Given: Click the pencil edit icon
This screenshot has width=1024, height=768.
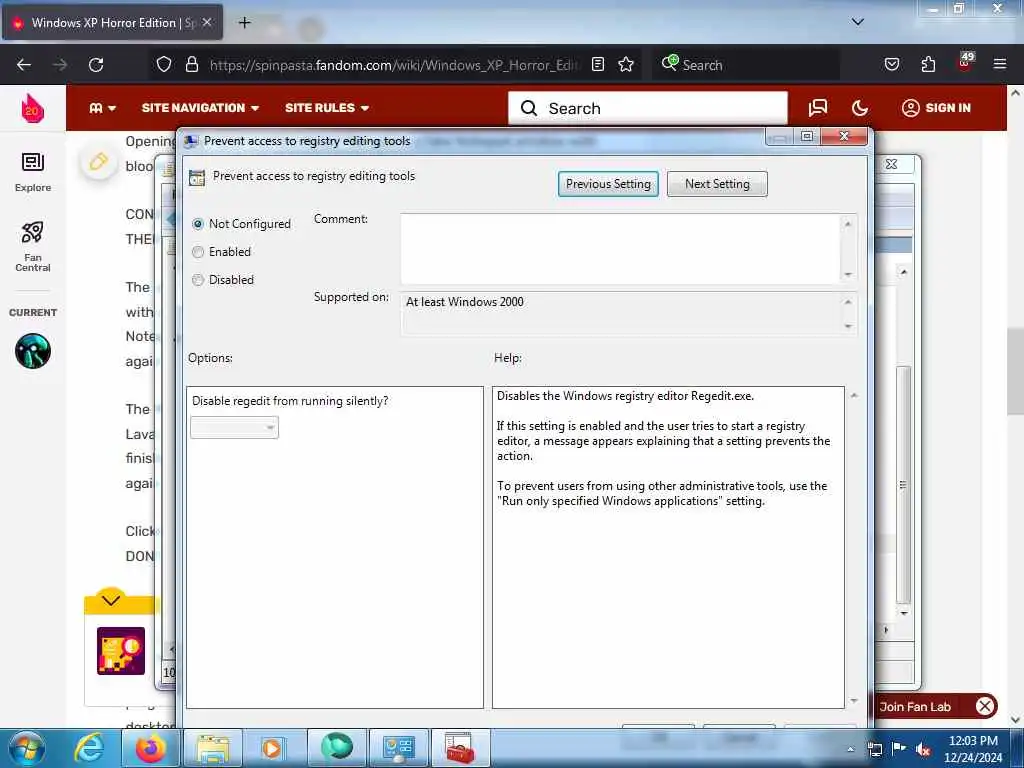Looking at the screenshot, I should (99, 161).
